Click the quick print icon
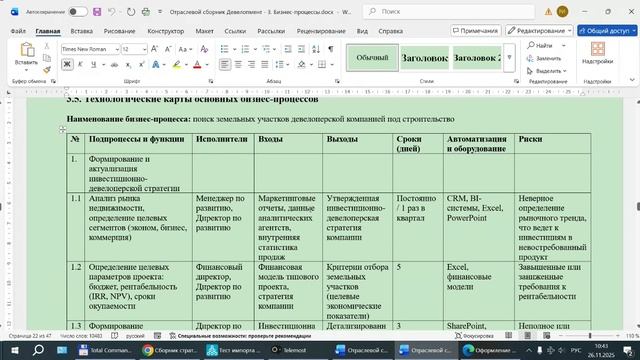This screenshot has width=640, height=360. [x=146, y=12]
